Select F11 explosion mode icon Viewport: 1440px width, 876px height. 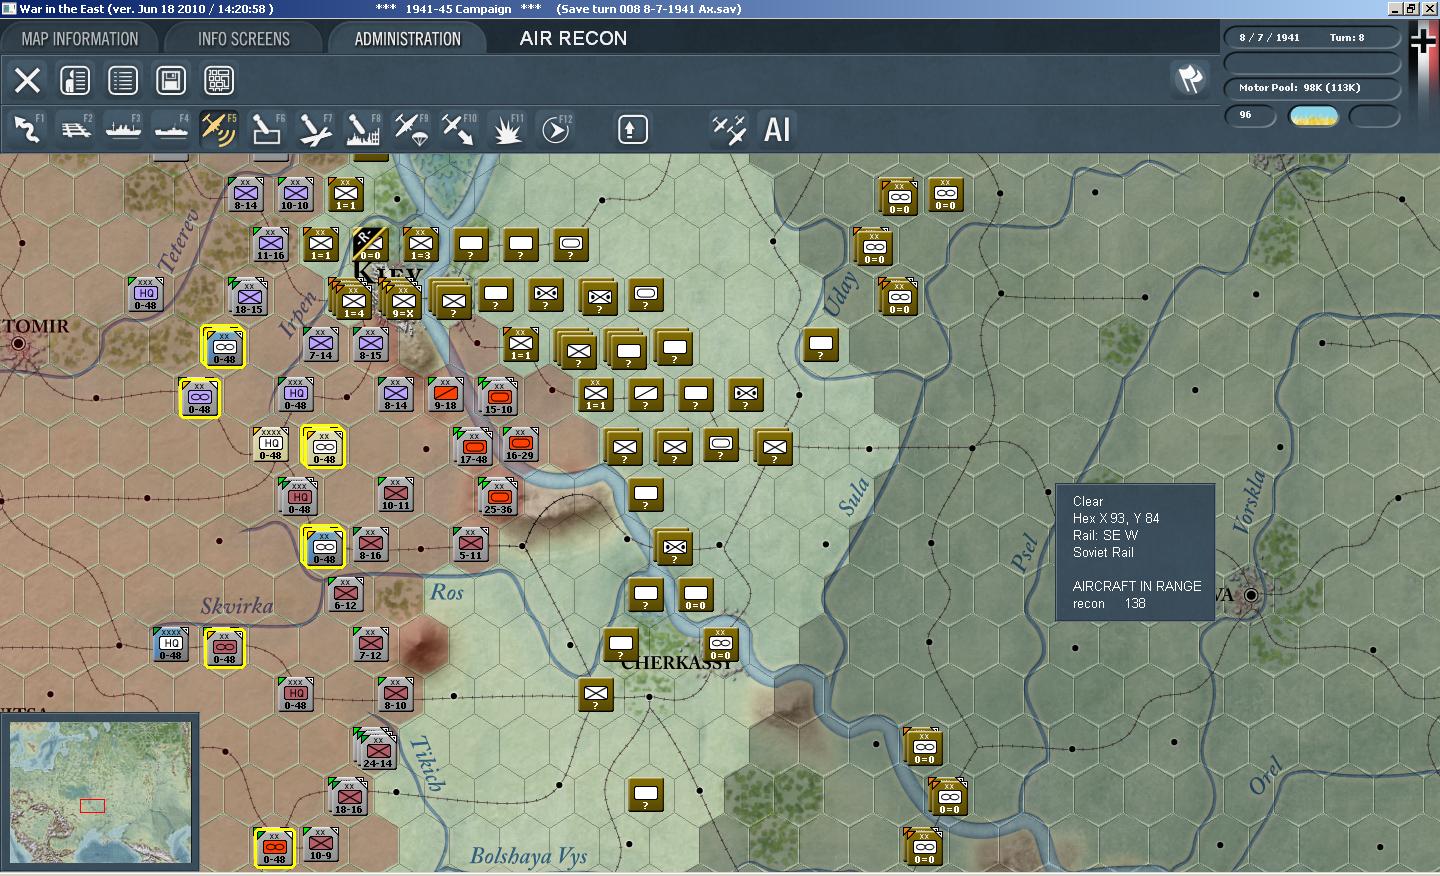pyautogui.click(x=507, y=129)
